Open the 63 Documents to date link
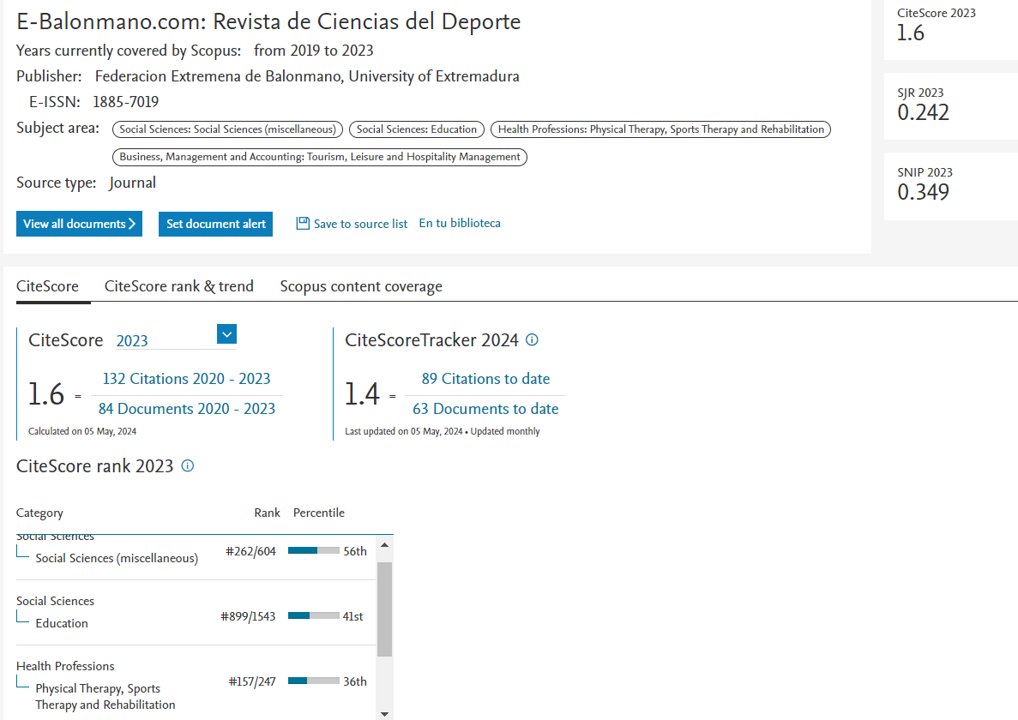 486,408
